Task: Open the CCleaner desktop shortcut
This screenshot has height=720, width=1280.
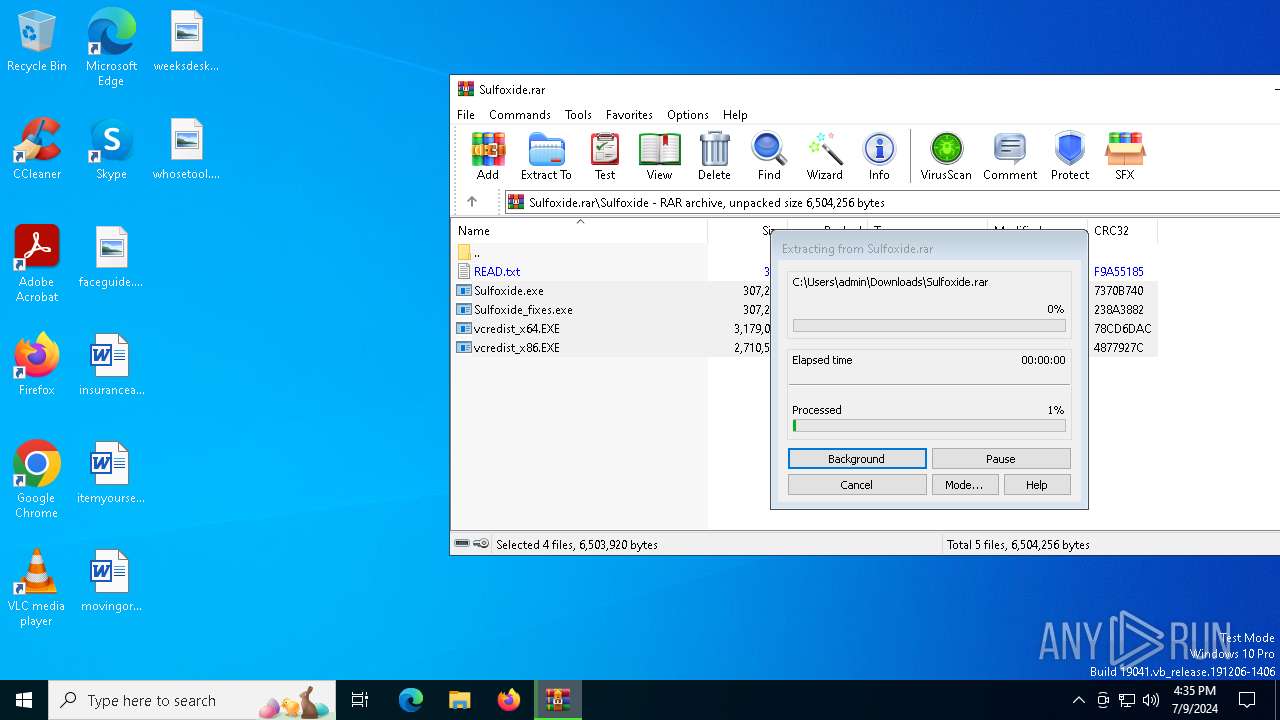Action: tap(37, 150)
